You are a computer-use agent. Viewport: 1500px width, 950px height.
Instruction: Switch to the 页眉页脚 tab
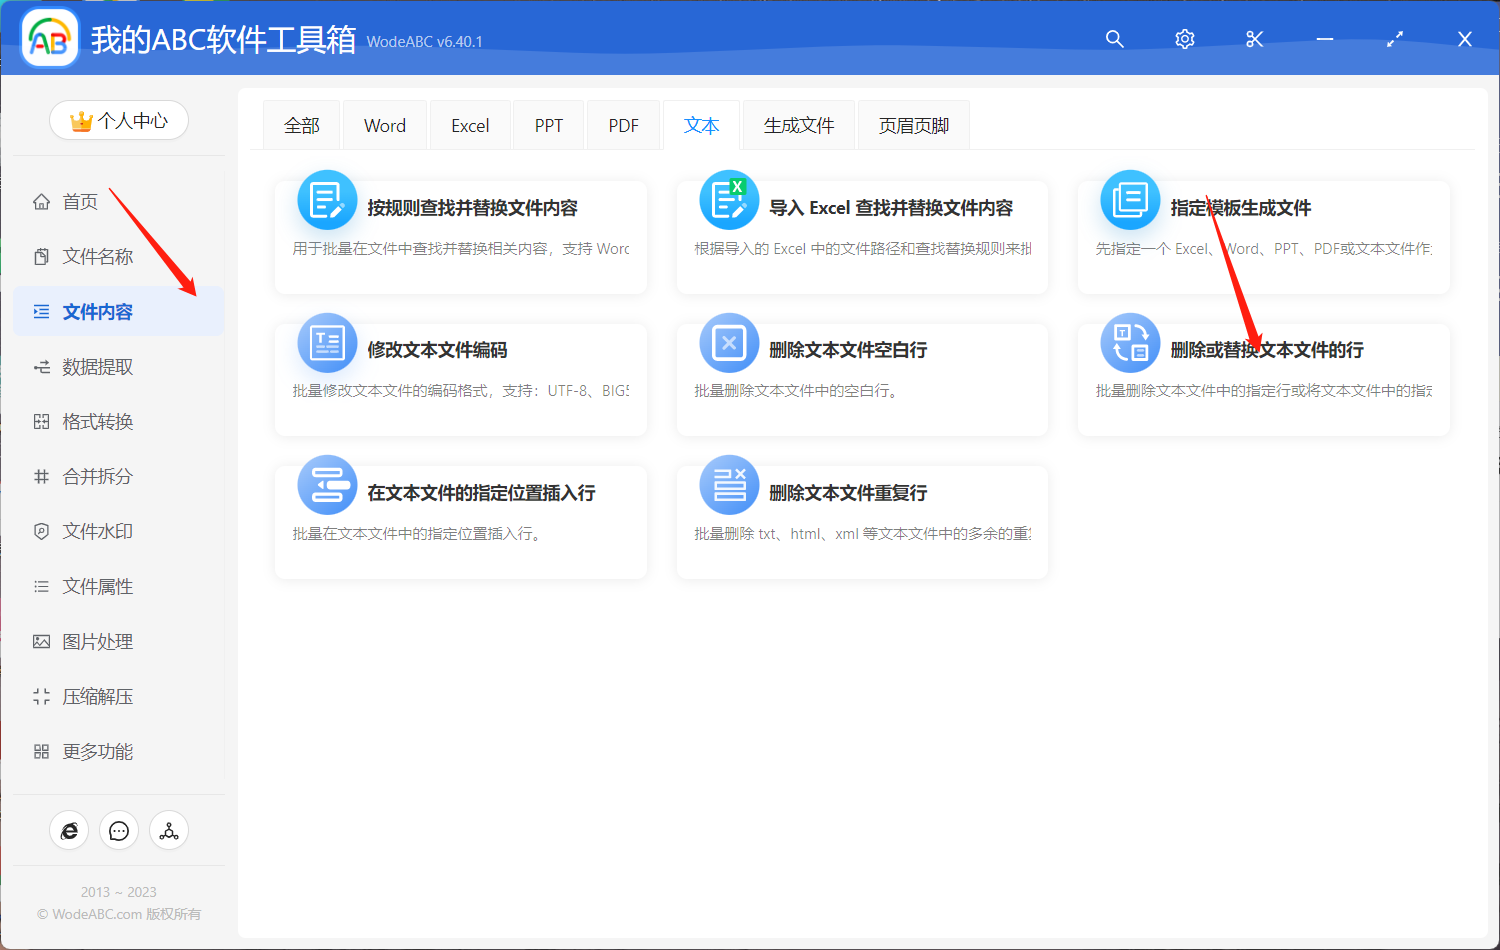[913, 124]
